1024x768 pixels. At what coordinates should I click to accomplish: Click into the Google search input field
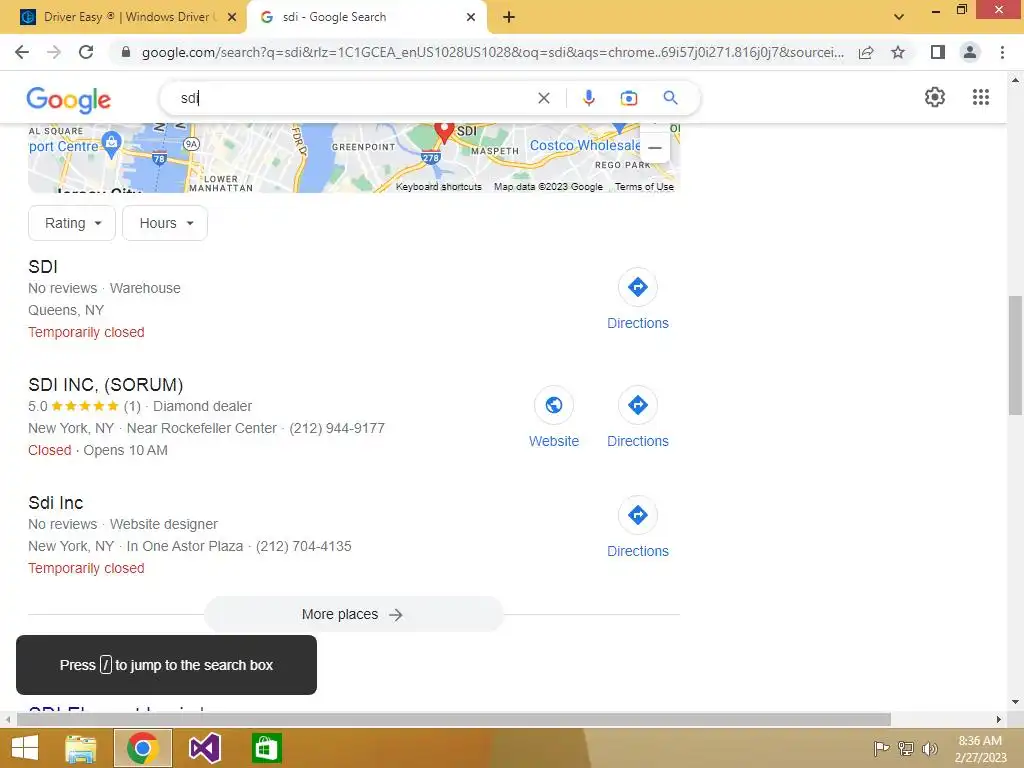353,98
